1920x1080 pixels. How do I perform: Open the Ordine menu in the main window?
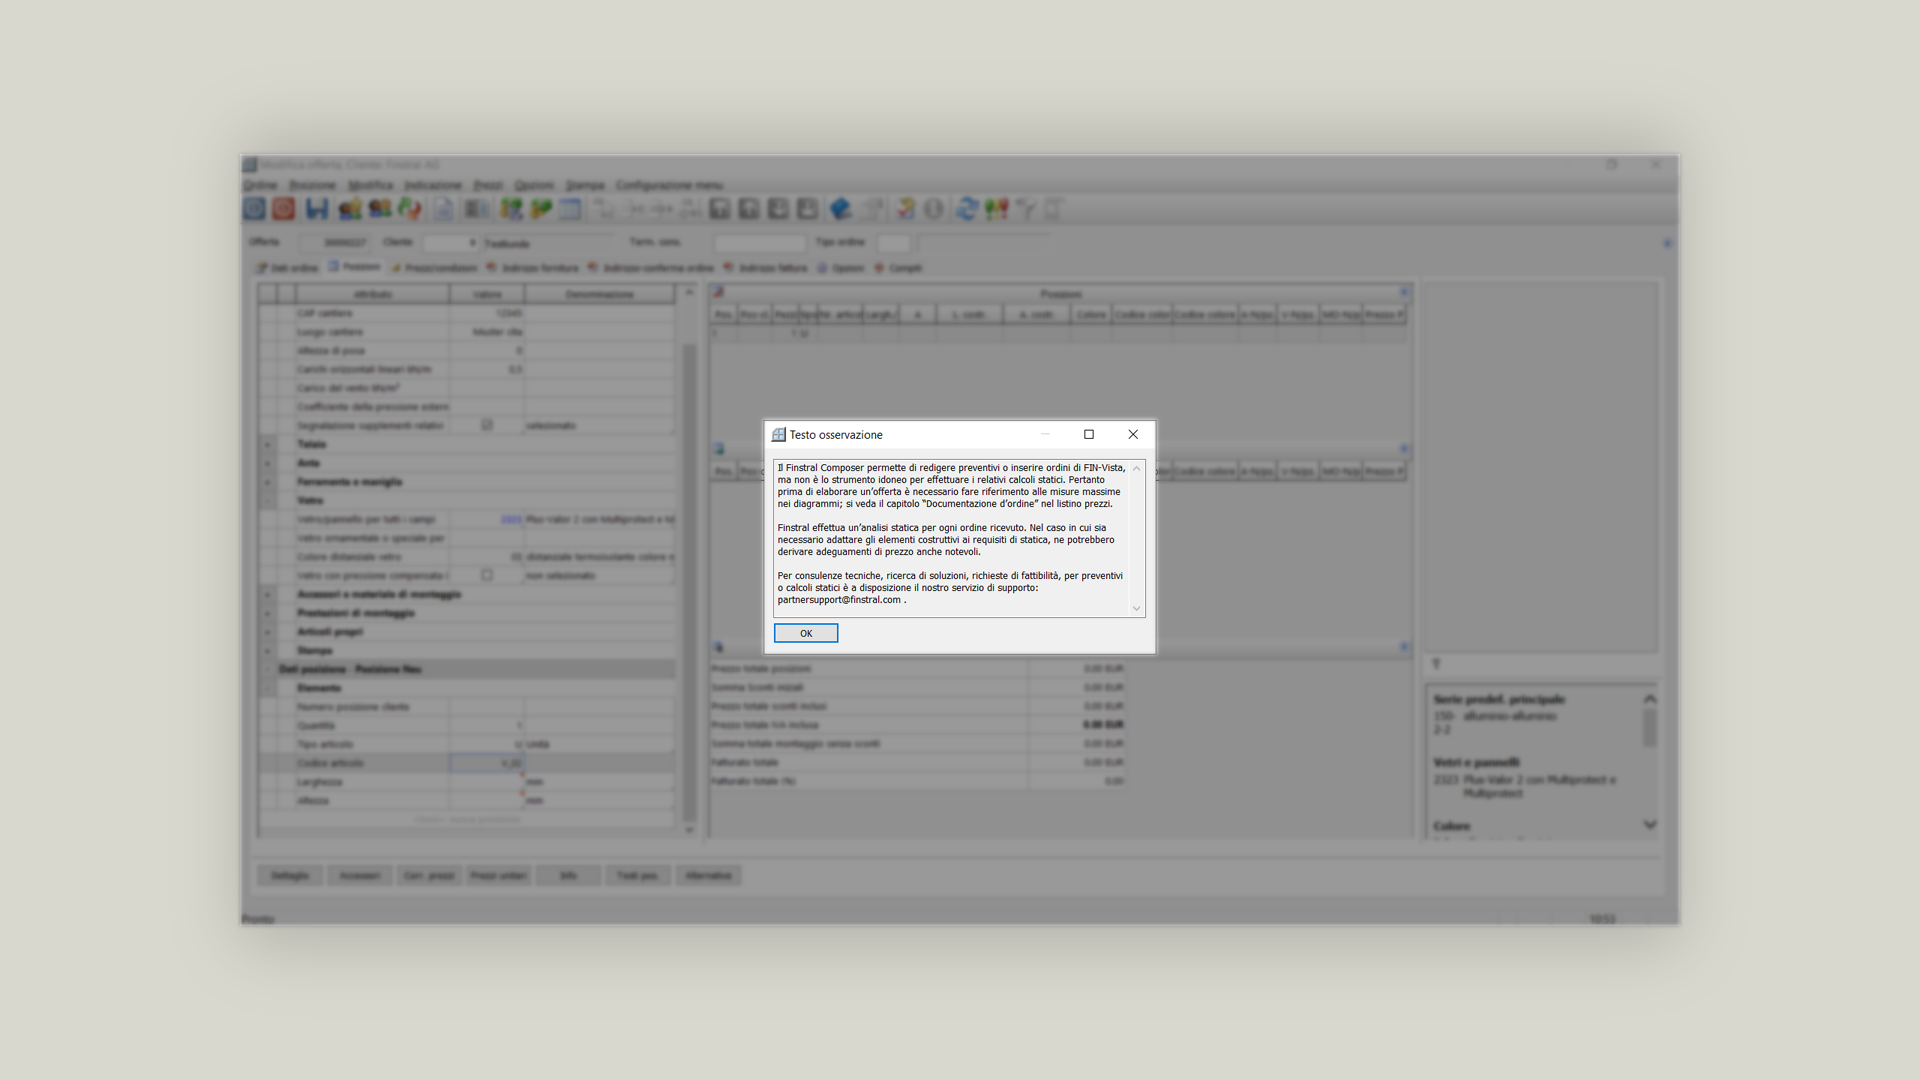[260, 185]
